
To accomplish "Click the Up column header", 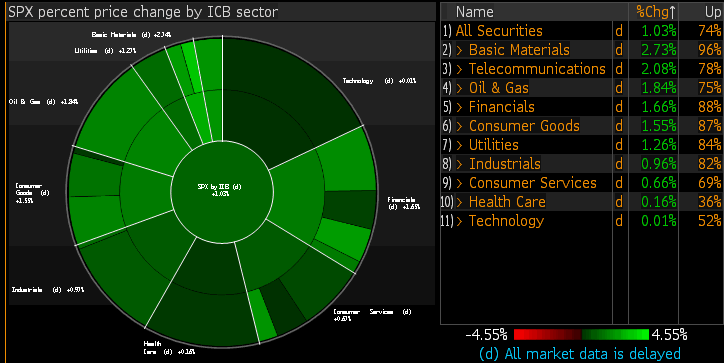I will [x=712, y=12].
